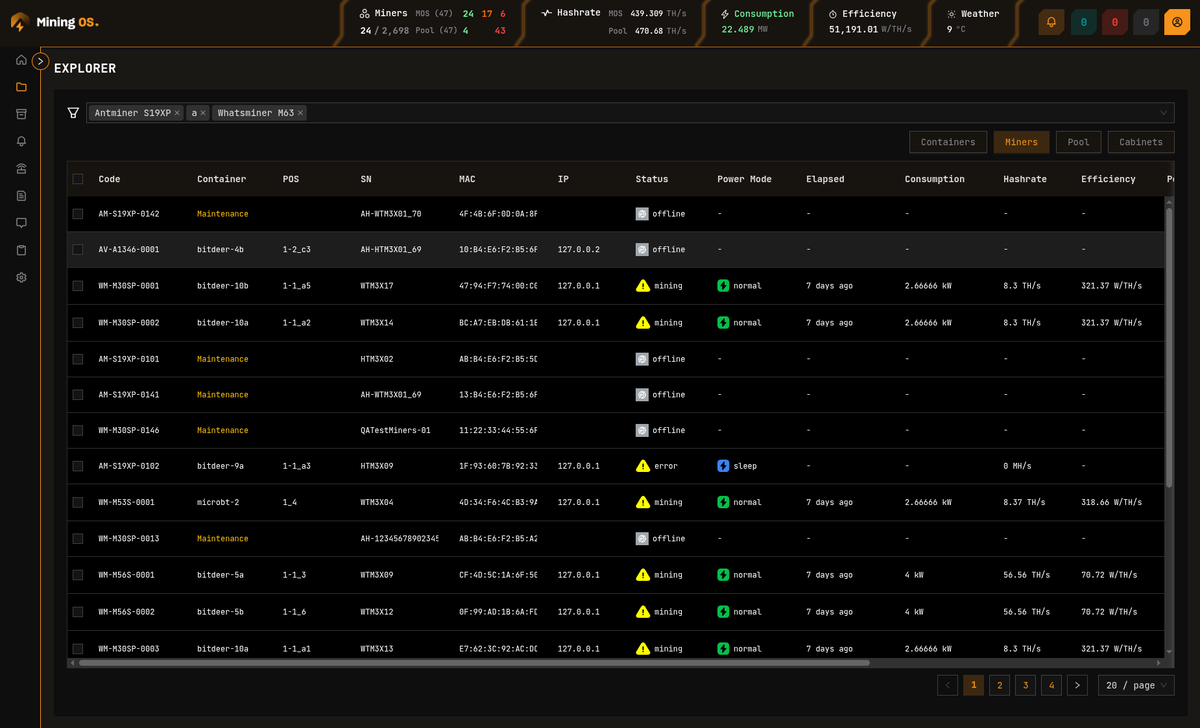Click warning status icon for WM-M56S-0001
Viewport: 1200px width, 728px height.
[x=643, y=575]
